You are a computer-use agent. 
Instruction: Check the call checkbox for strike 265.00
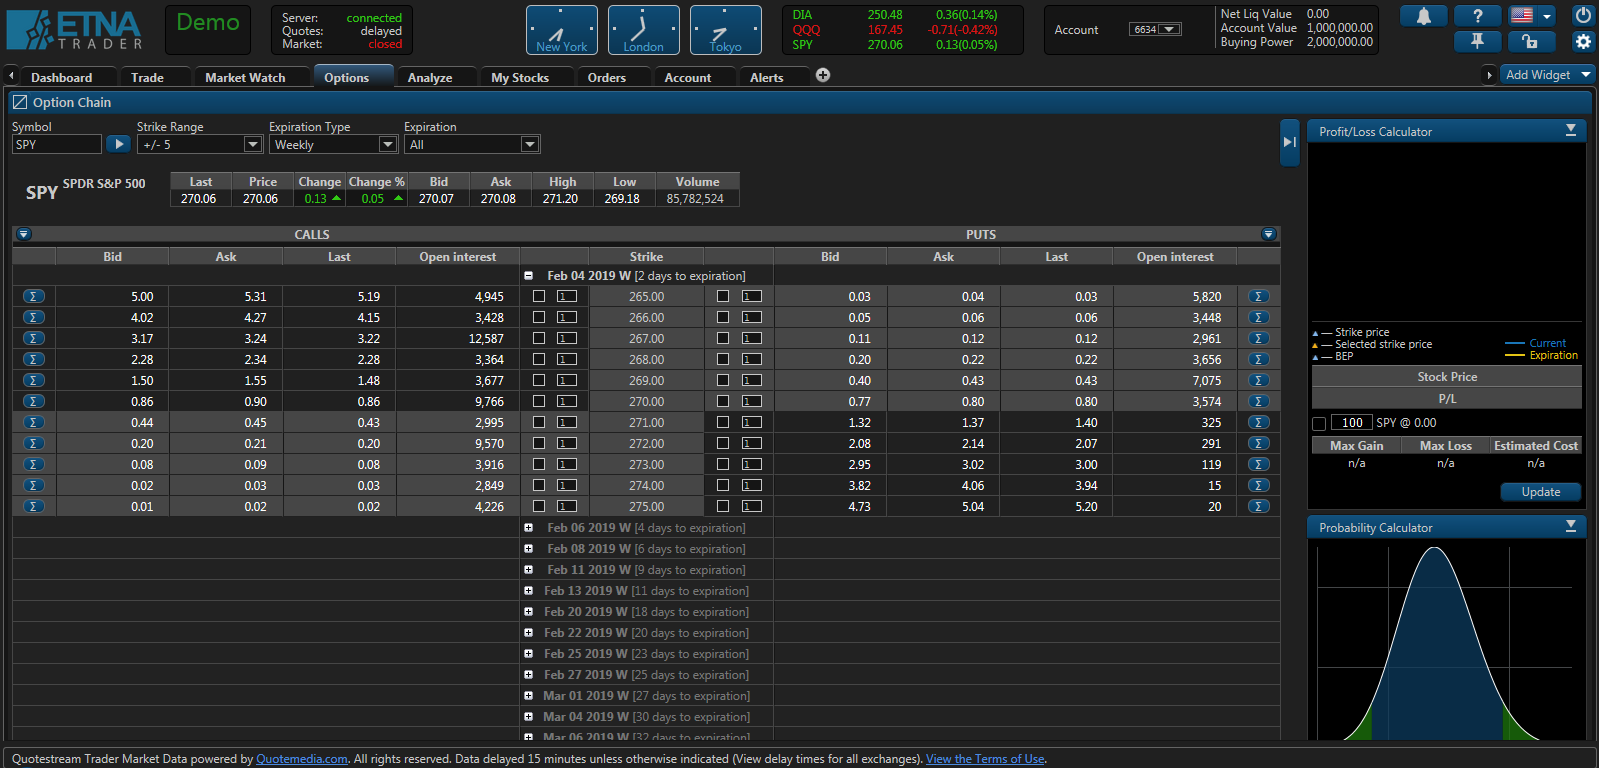tap(539, 296)
